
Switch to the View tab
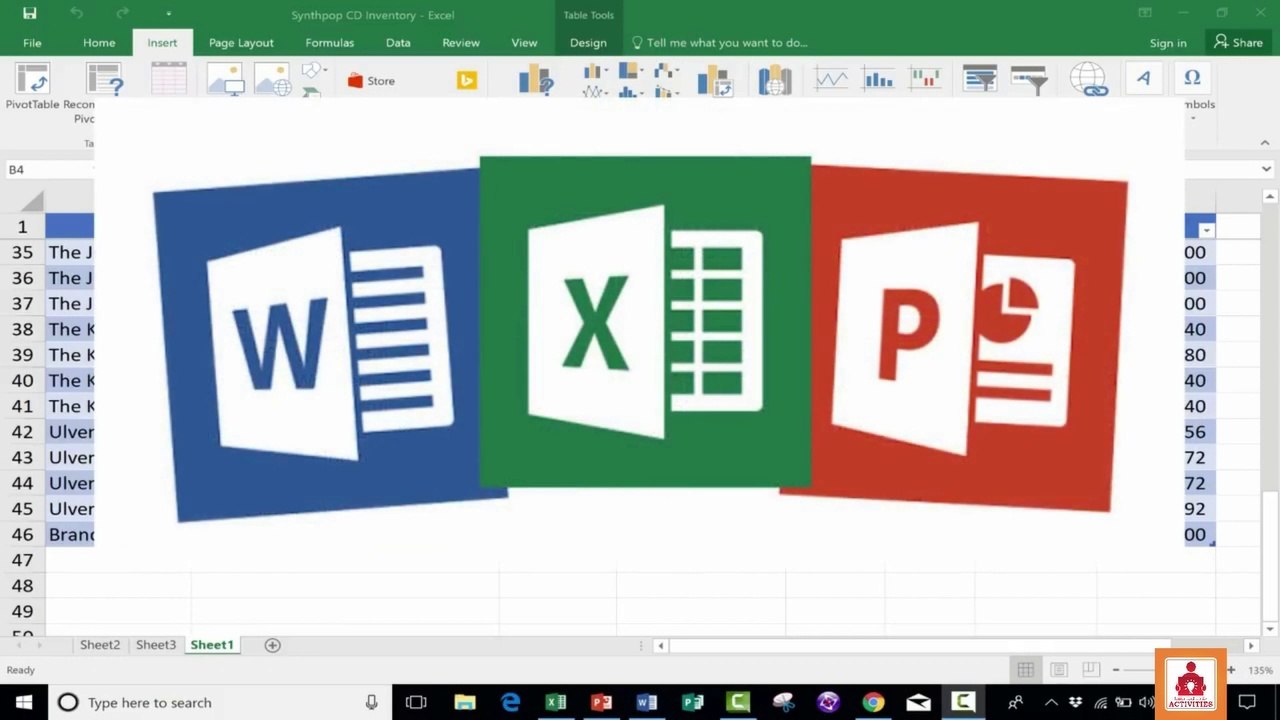[x=524, y=43]
